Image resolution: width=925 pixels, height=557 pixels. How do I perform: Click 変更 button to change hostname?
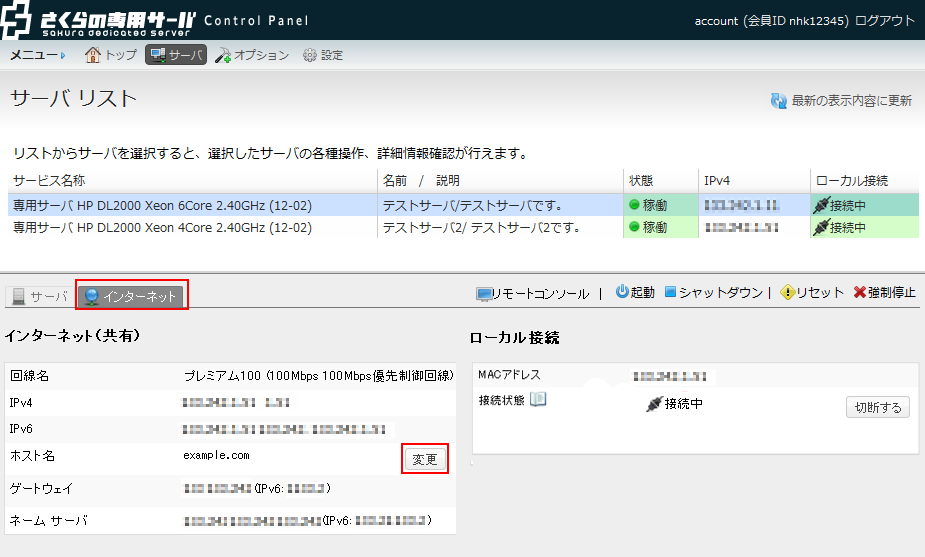424,459
